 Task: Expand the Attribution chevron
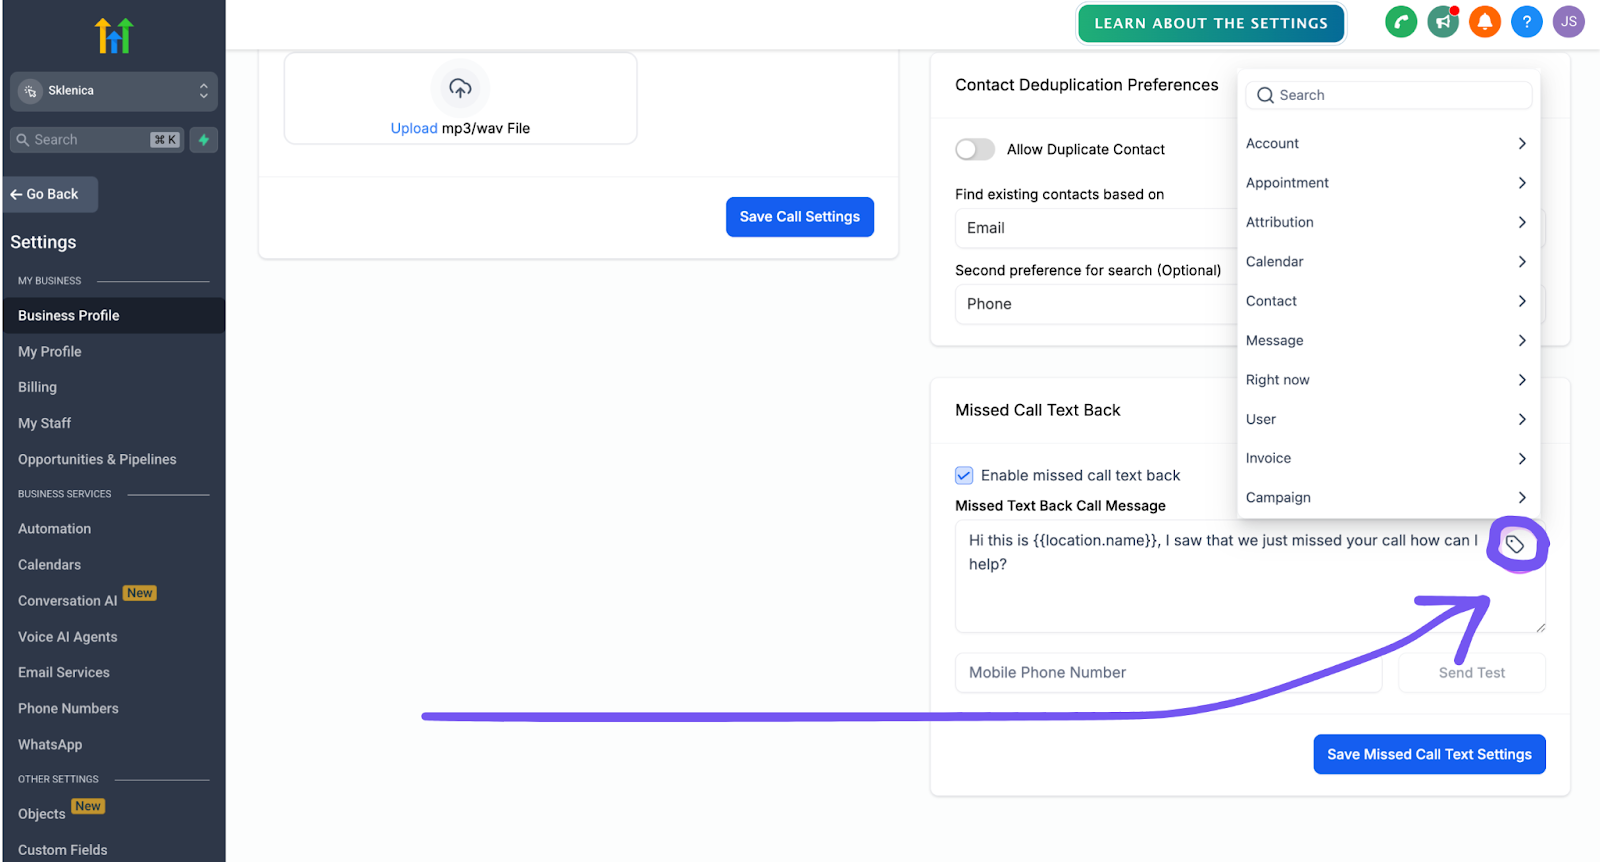pyautogui.click(x=1522, y=222)
